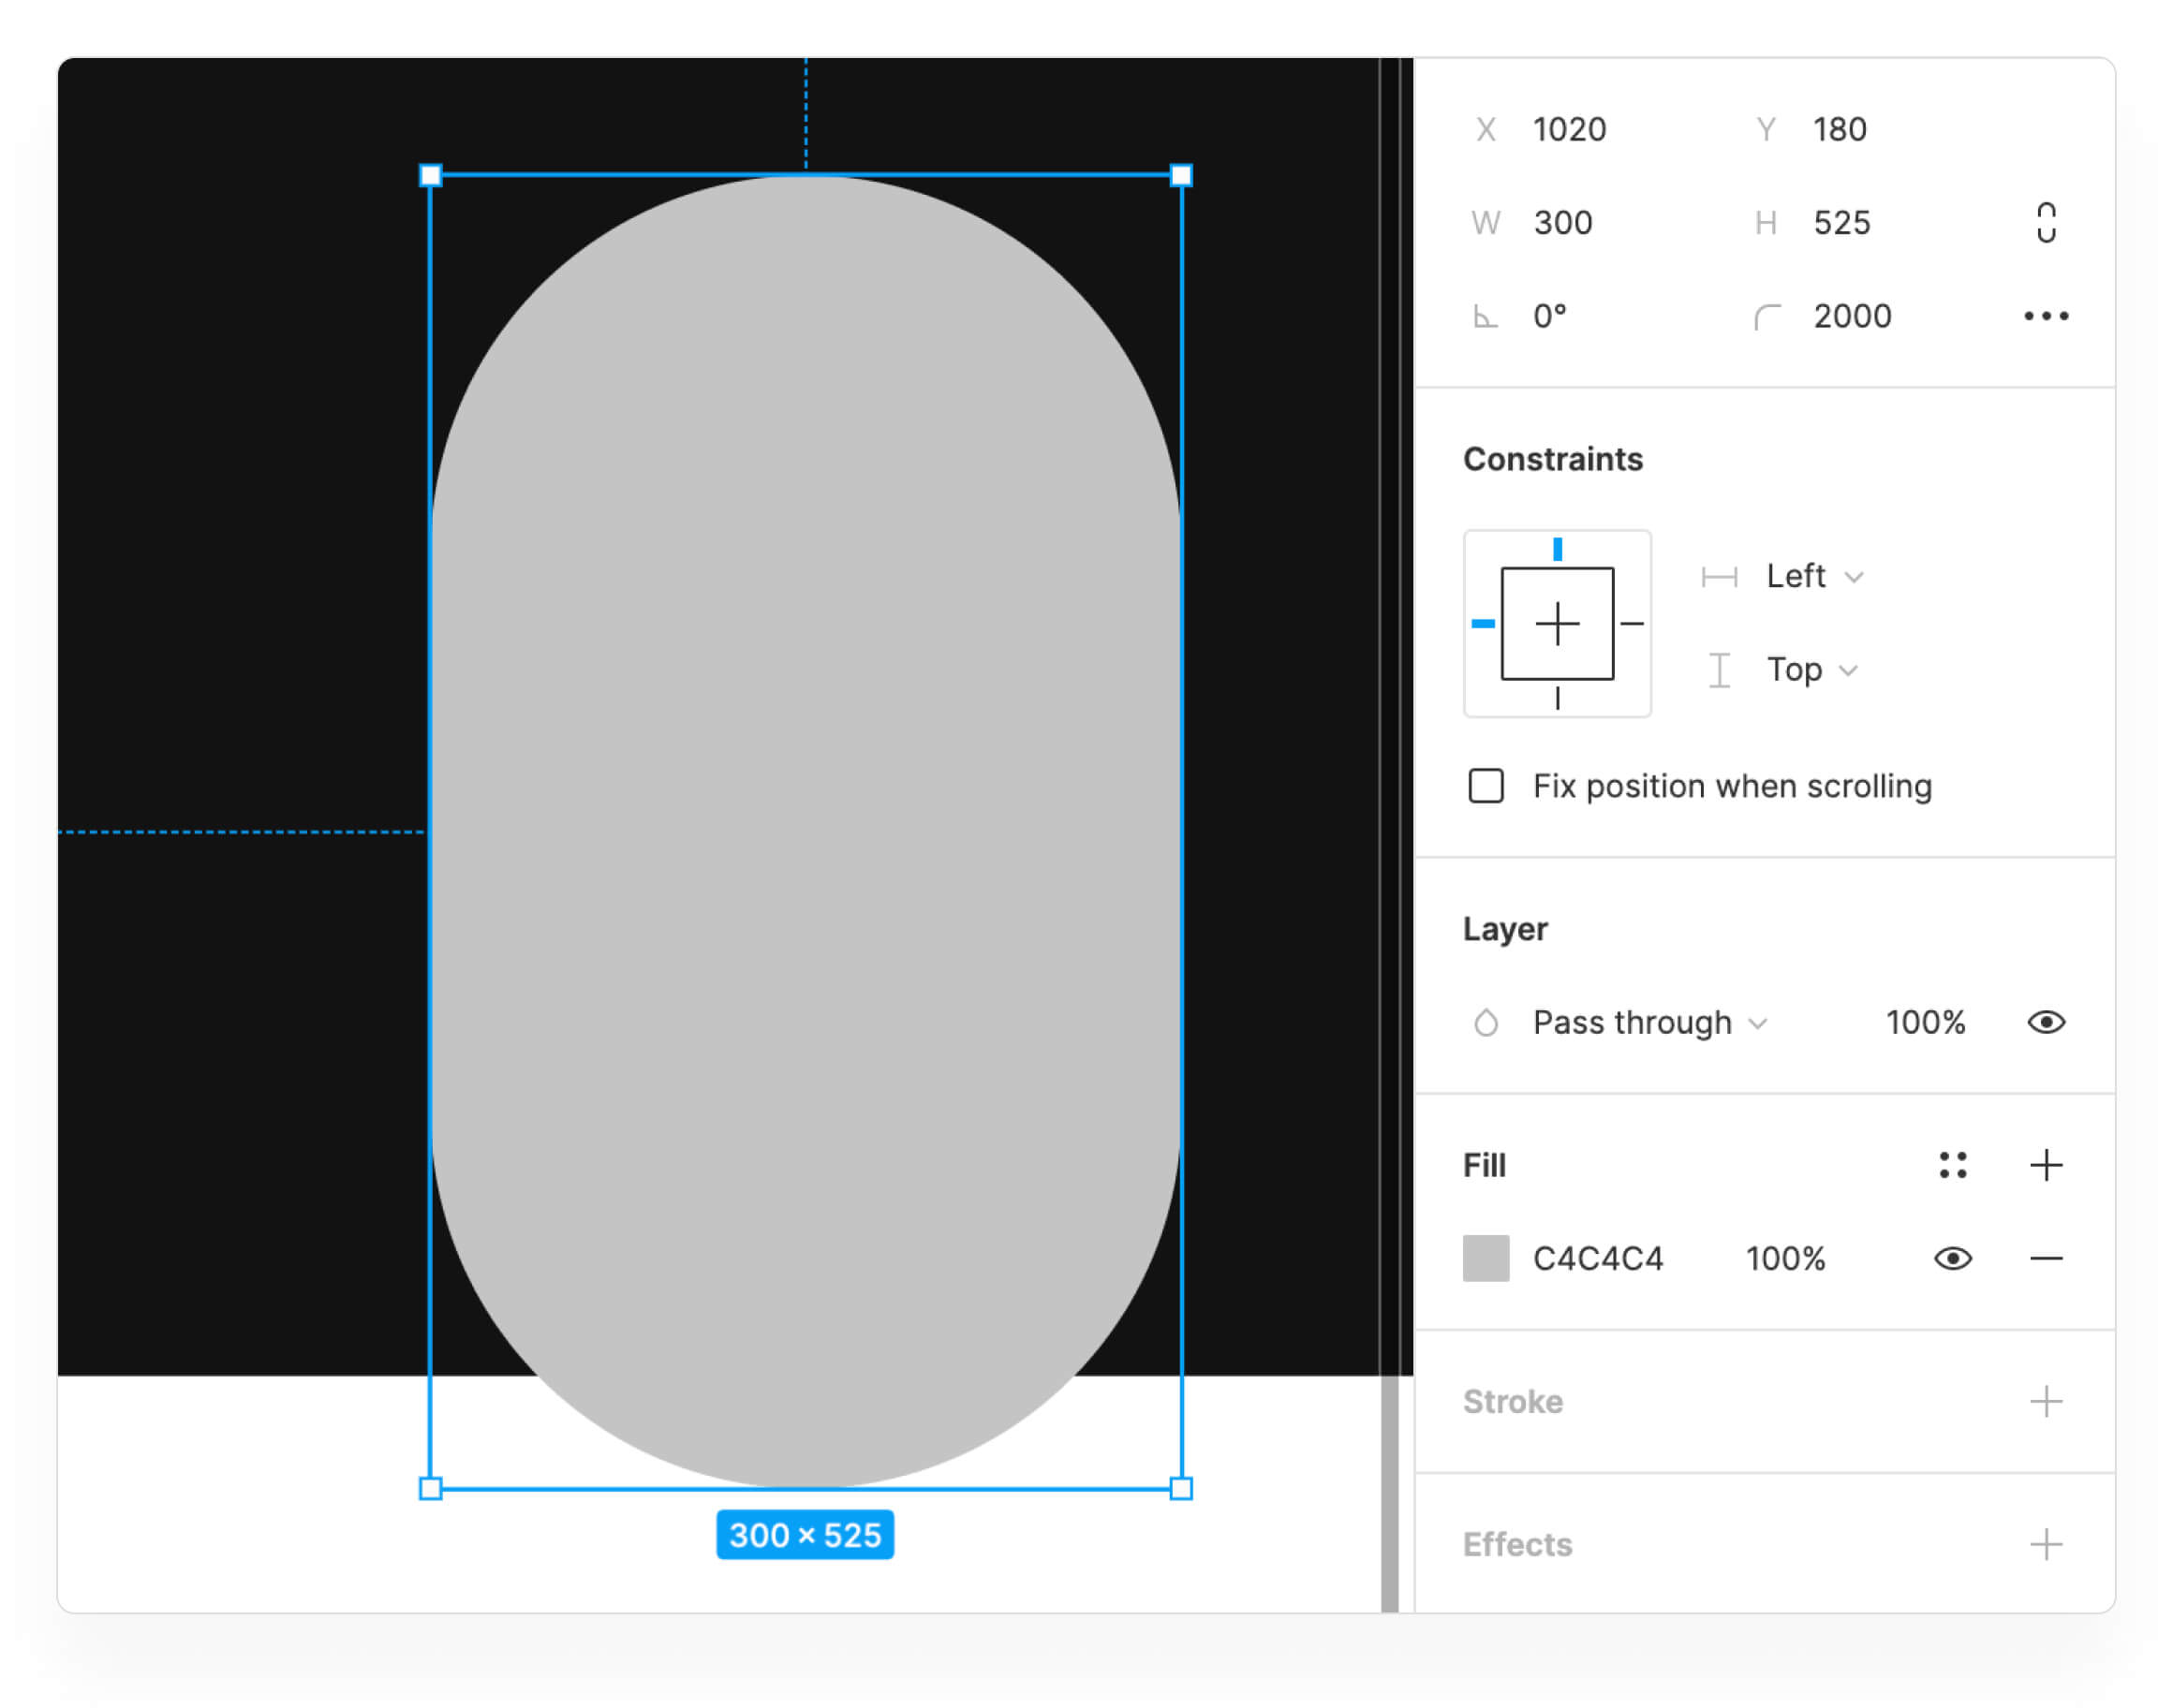2173x1708 pixels.
Task: Toggle constrain proportions lock icon
Action: point(2046,222)
